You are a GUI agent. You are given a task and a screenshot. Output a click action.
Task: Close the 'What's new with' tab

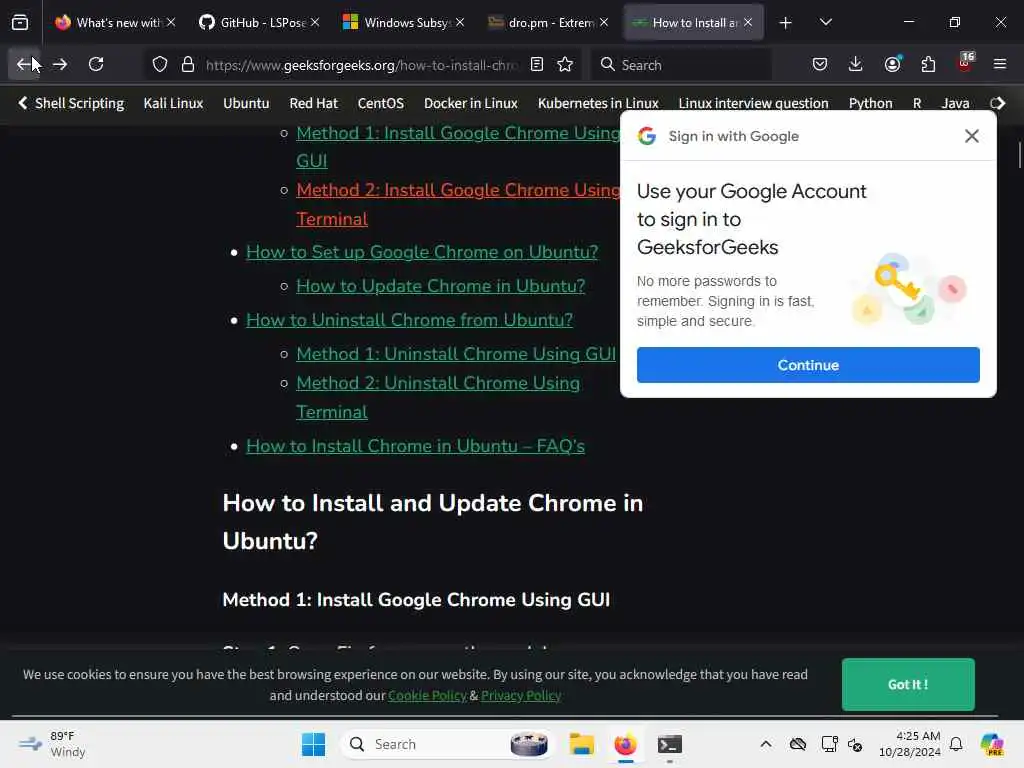click(x=171, y=22)
